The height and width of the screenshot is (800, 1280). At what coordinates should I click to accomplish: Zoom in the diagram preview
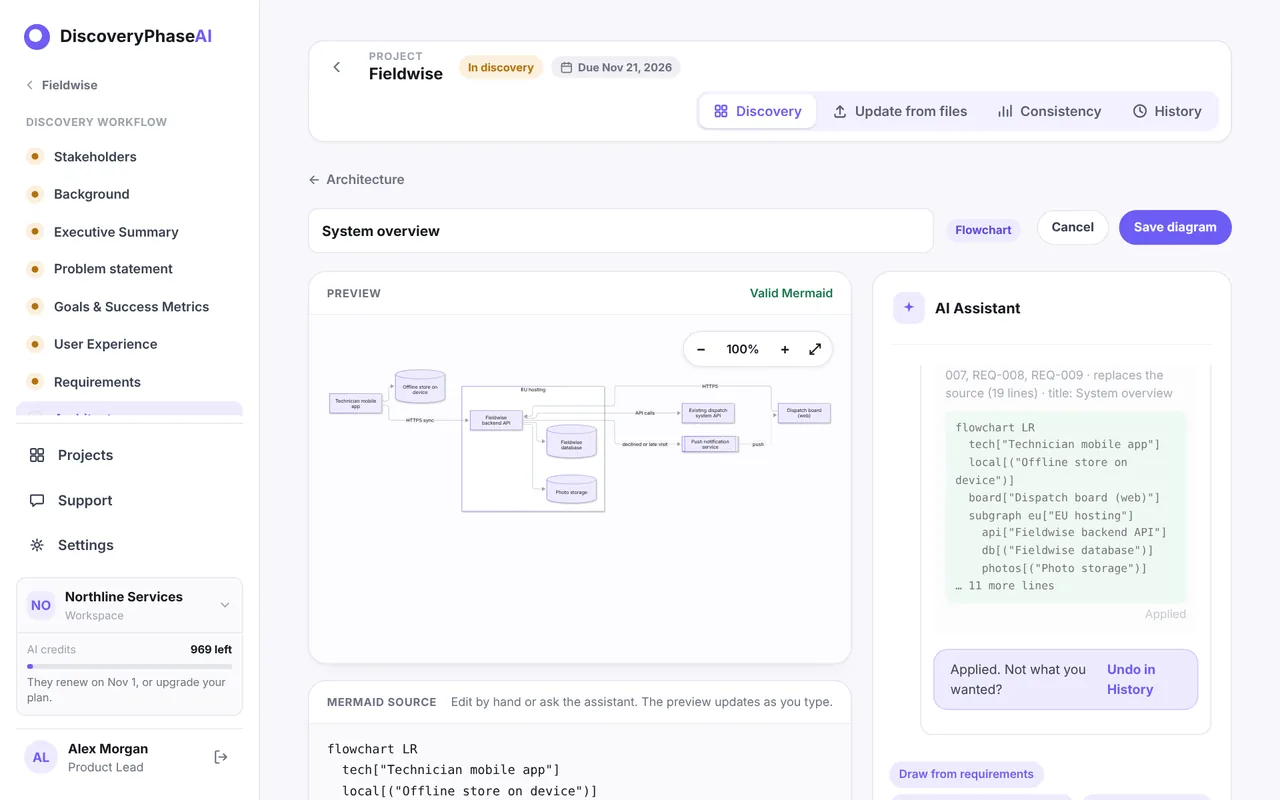click(785, 349)
